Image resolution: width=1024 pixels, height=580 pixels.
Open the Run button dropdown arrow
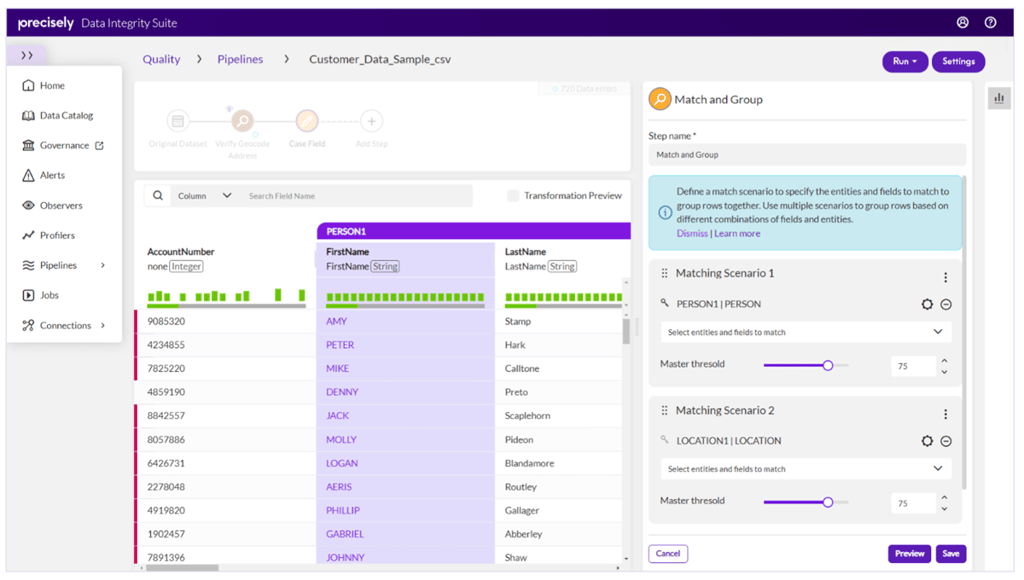[914, 61]
